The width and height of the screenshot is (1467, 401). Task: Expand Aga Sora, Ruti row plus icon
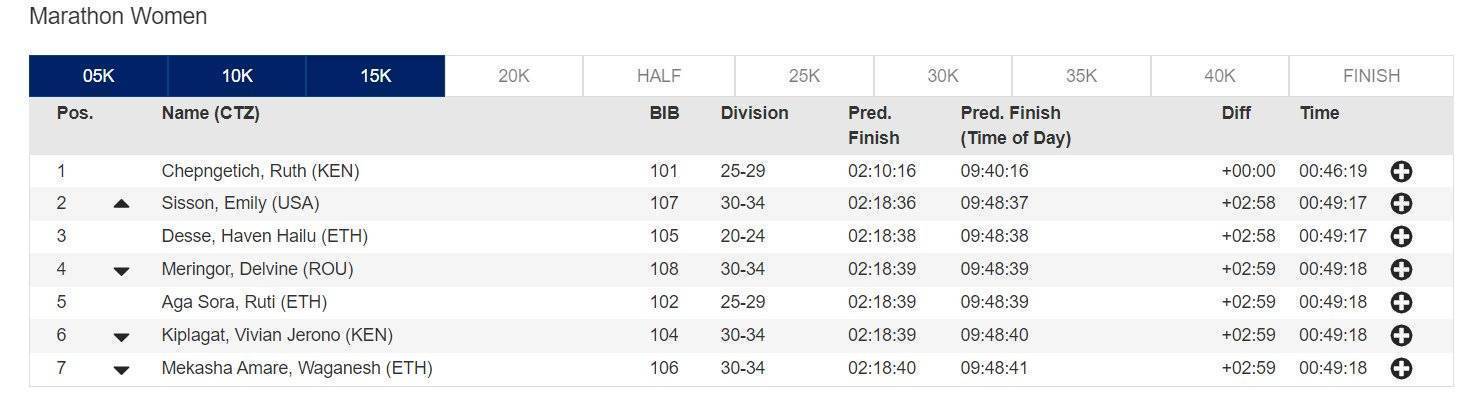pos(1401,303)
